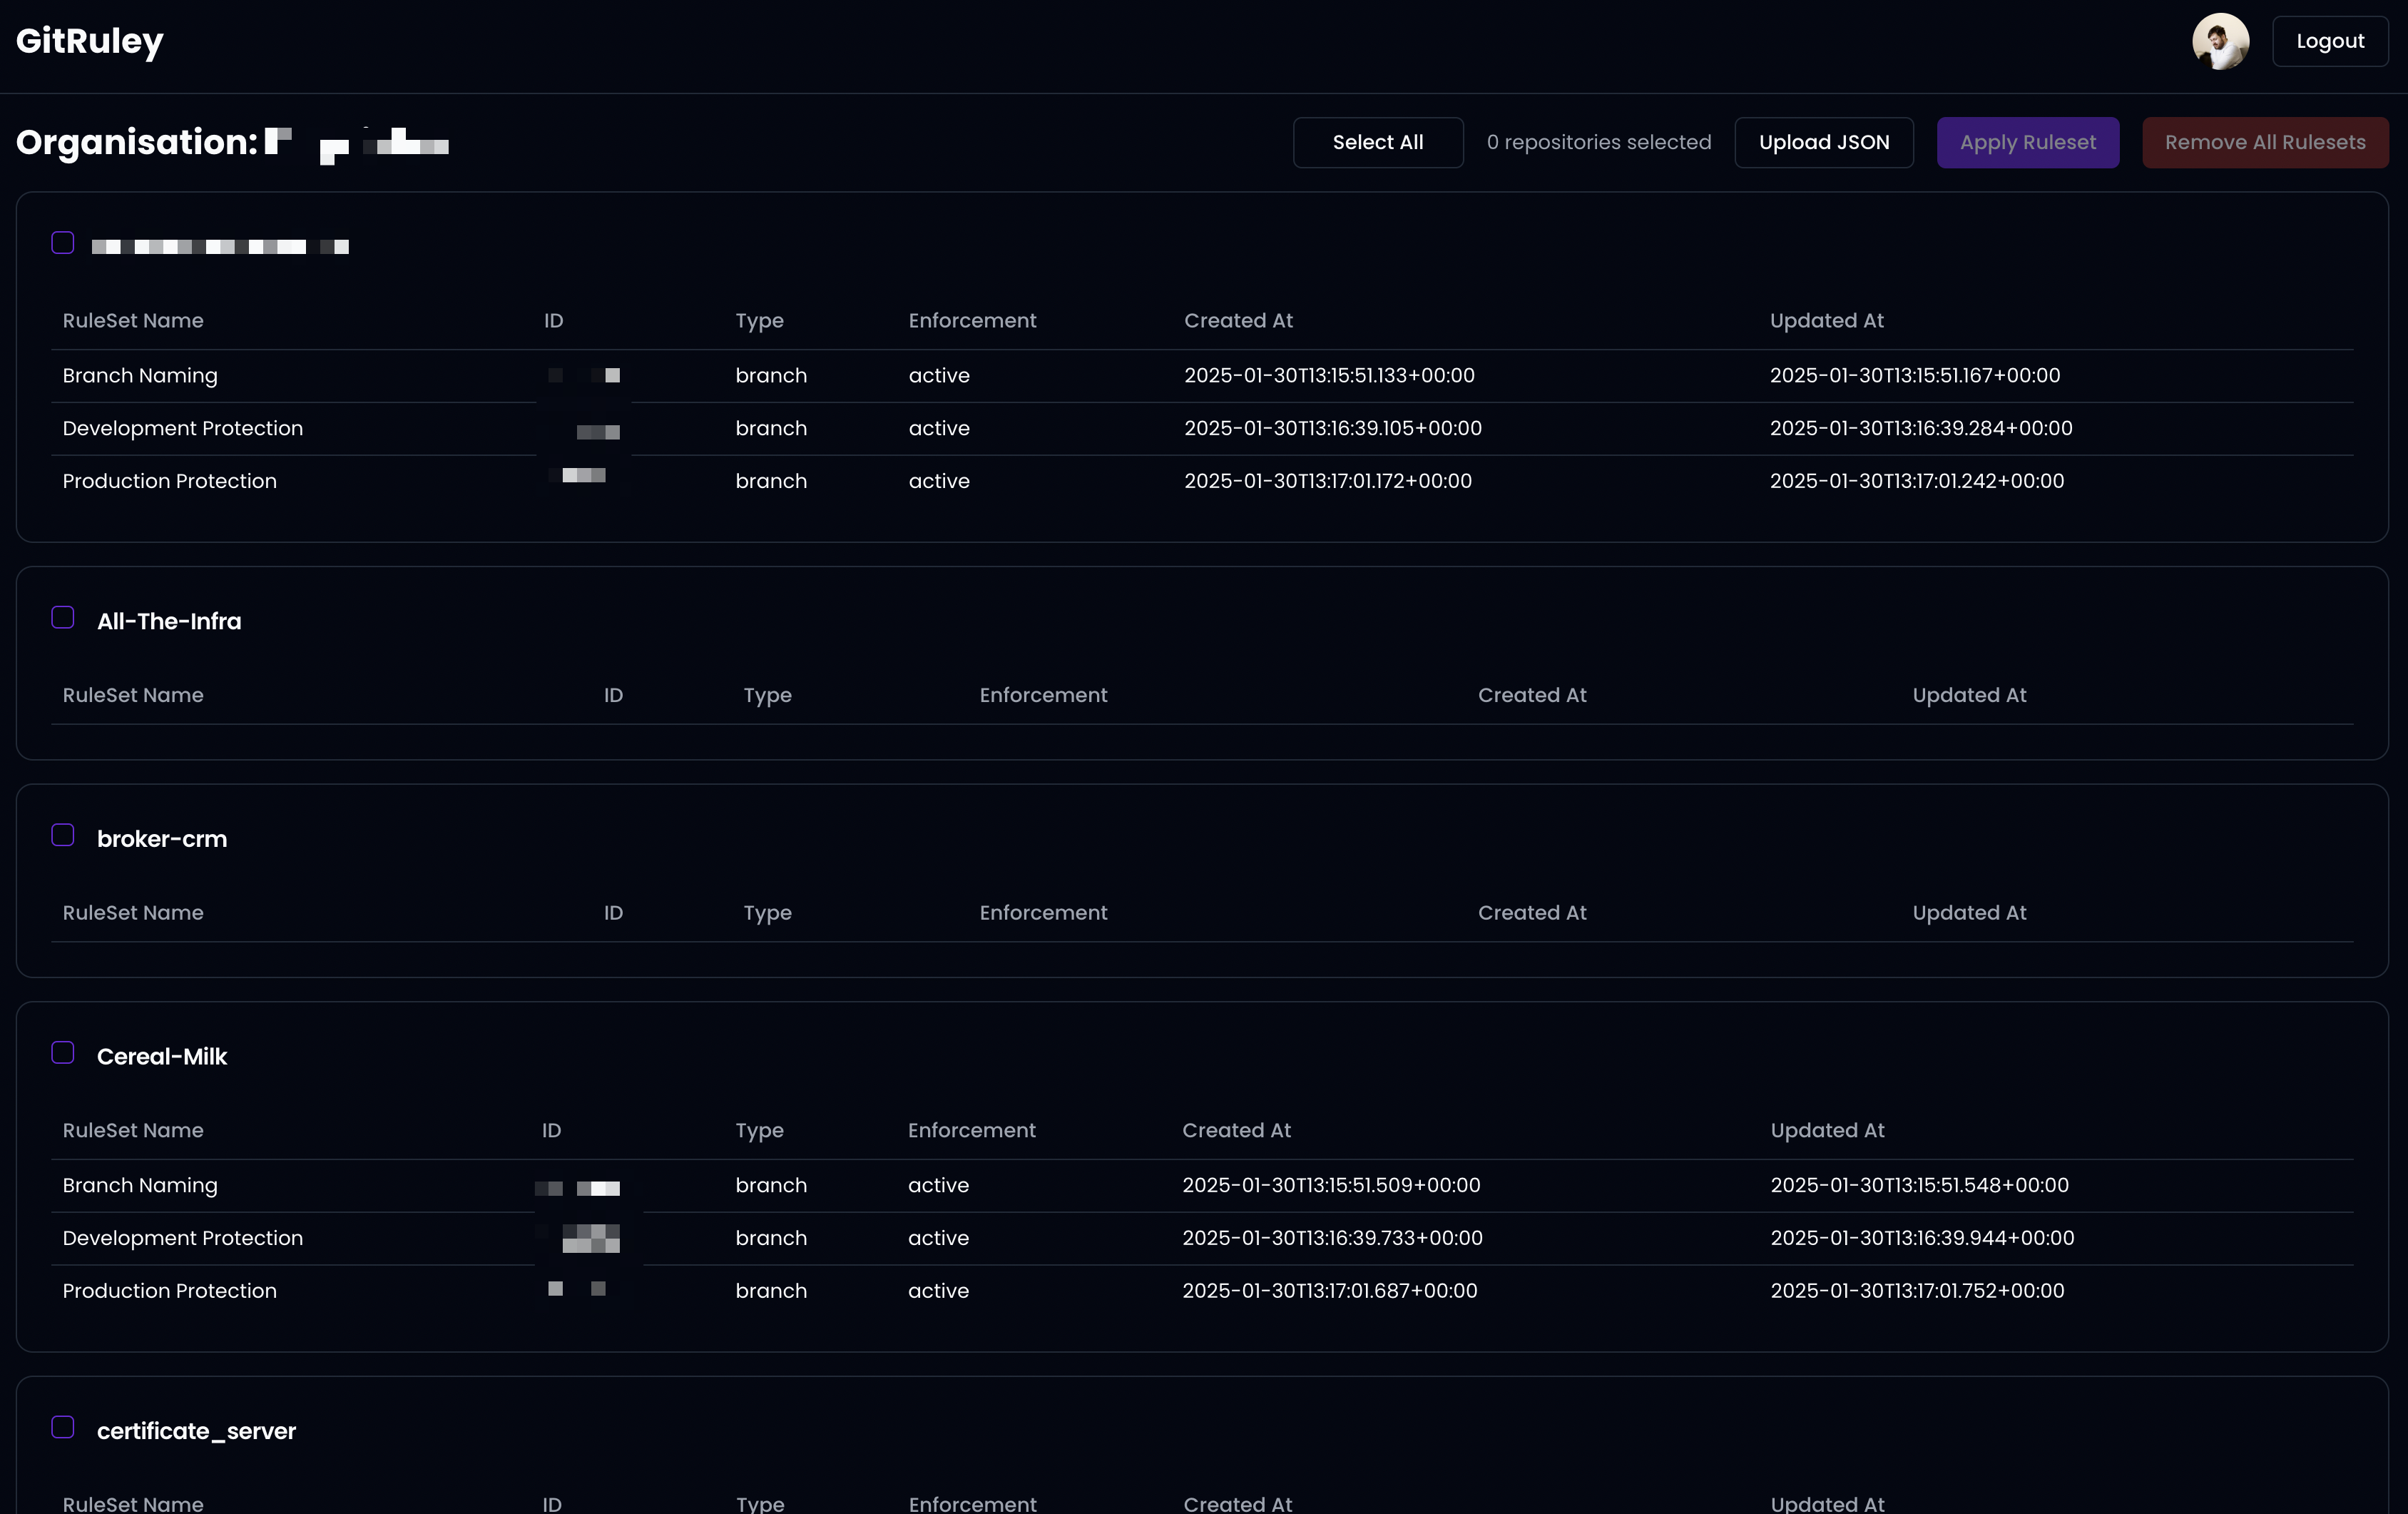Toggle the certificate_server repository checkbox

[63, 1427]
